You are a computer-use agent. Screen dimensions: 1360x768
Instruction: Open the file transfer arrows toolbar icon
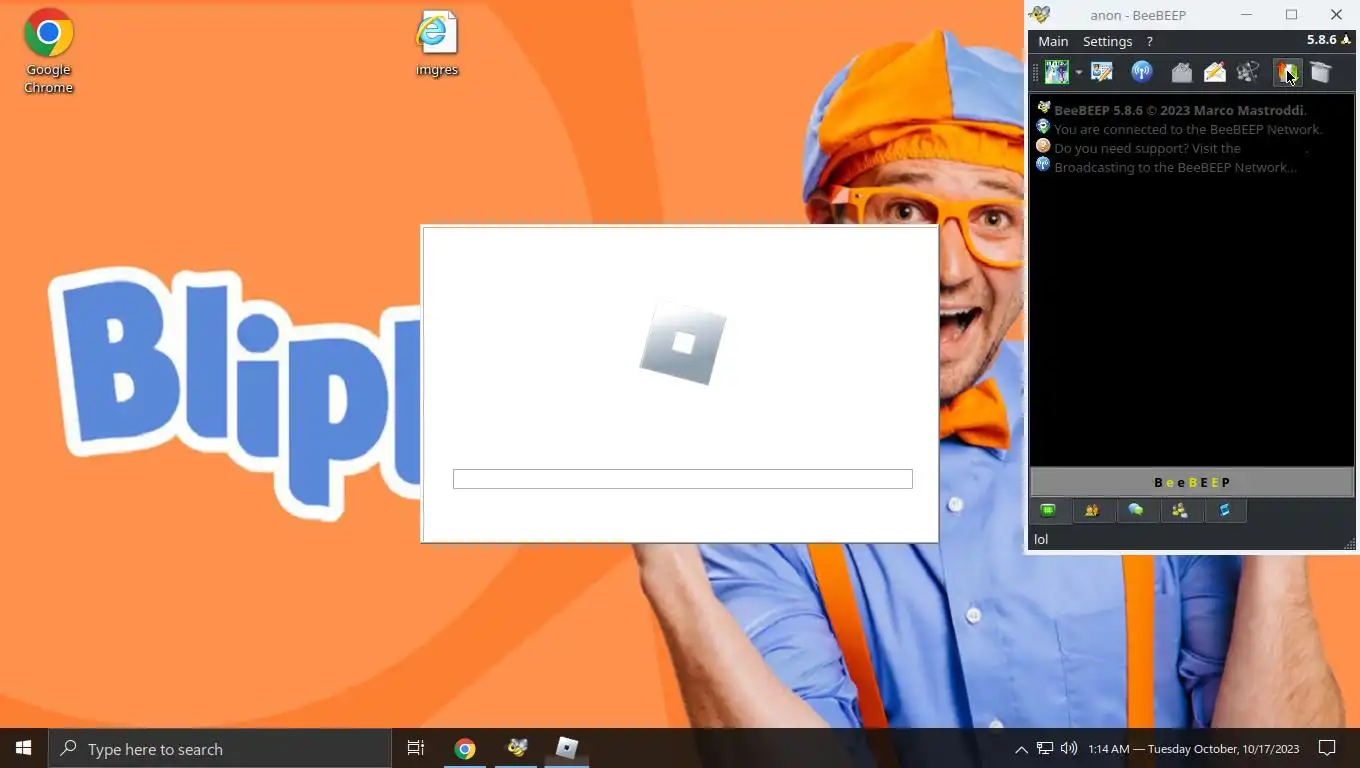[1286, 72]
